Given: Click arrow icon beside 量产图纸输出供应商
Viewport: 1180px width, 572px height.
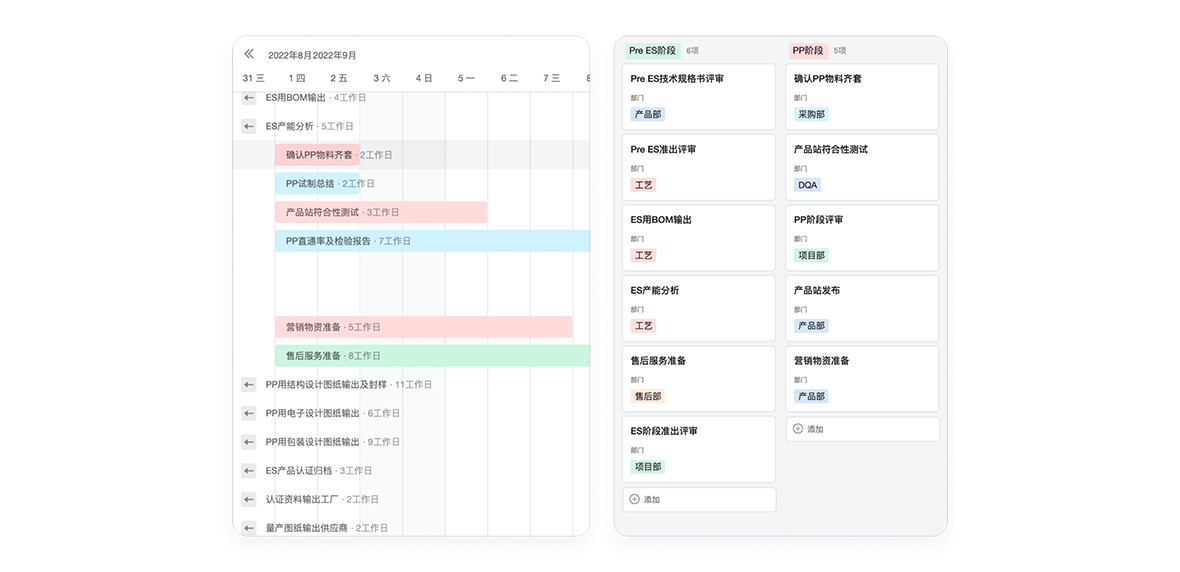Looking at the screenshot, I should point(249,527).
